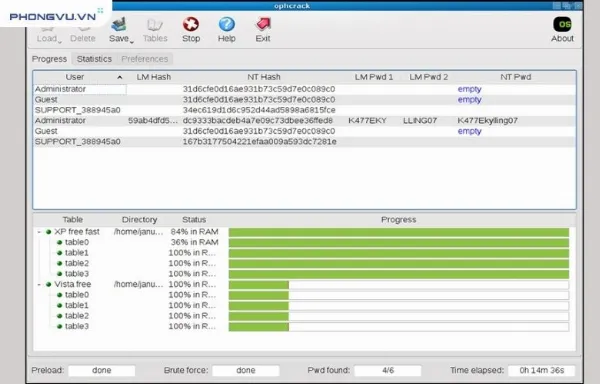Open the Help toolbar icon
Viewport: 600px width, 384px height.
227,24
